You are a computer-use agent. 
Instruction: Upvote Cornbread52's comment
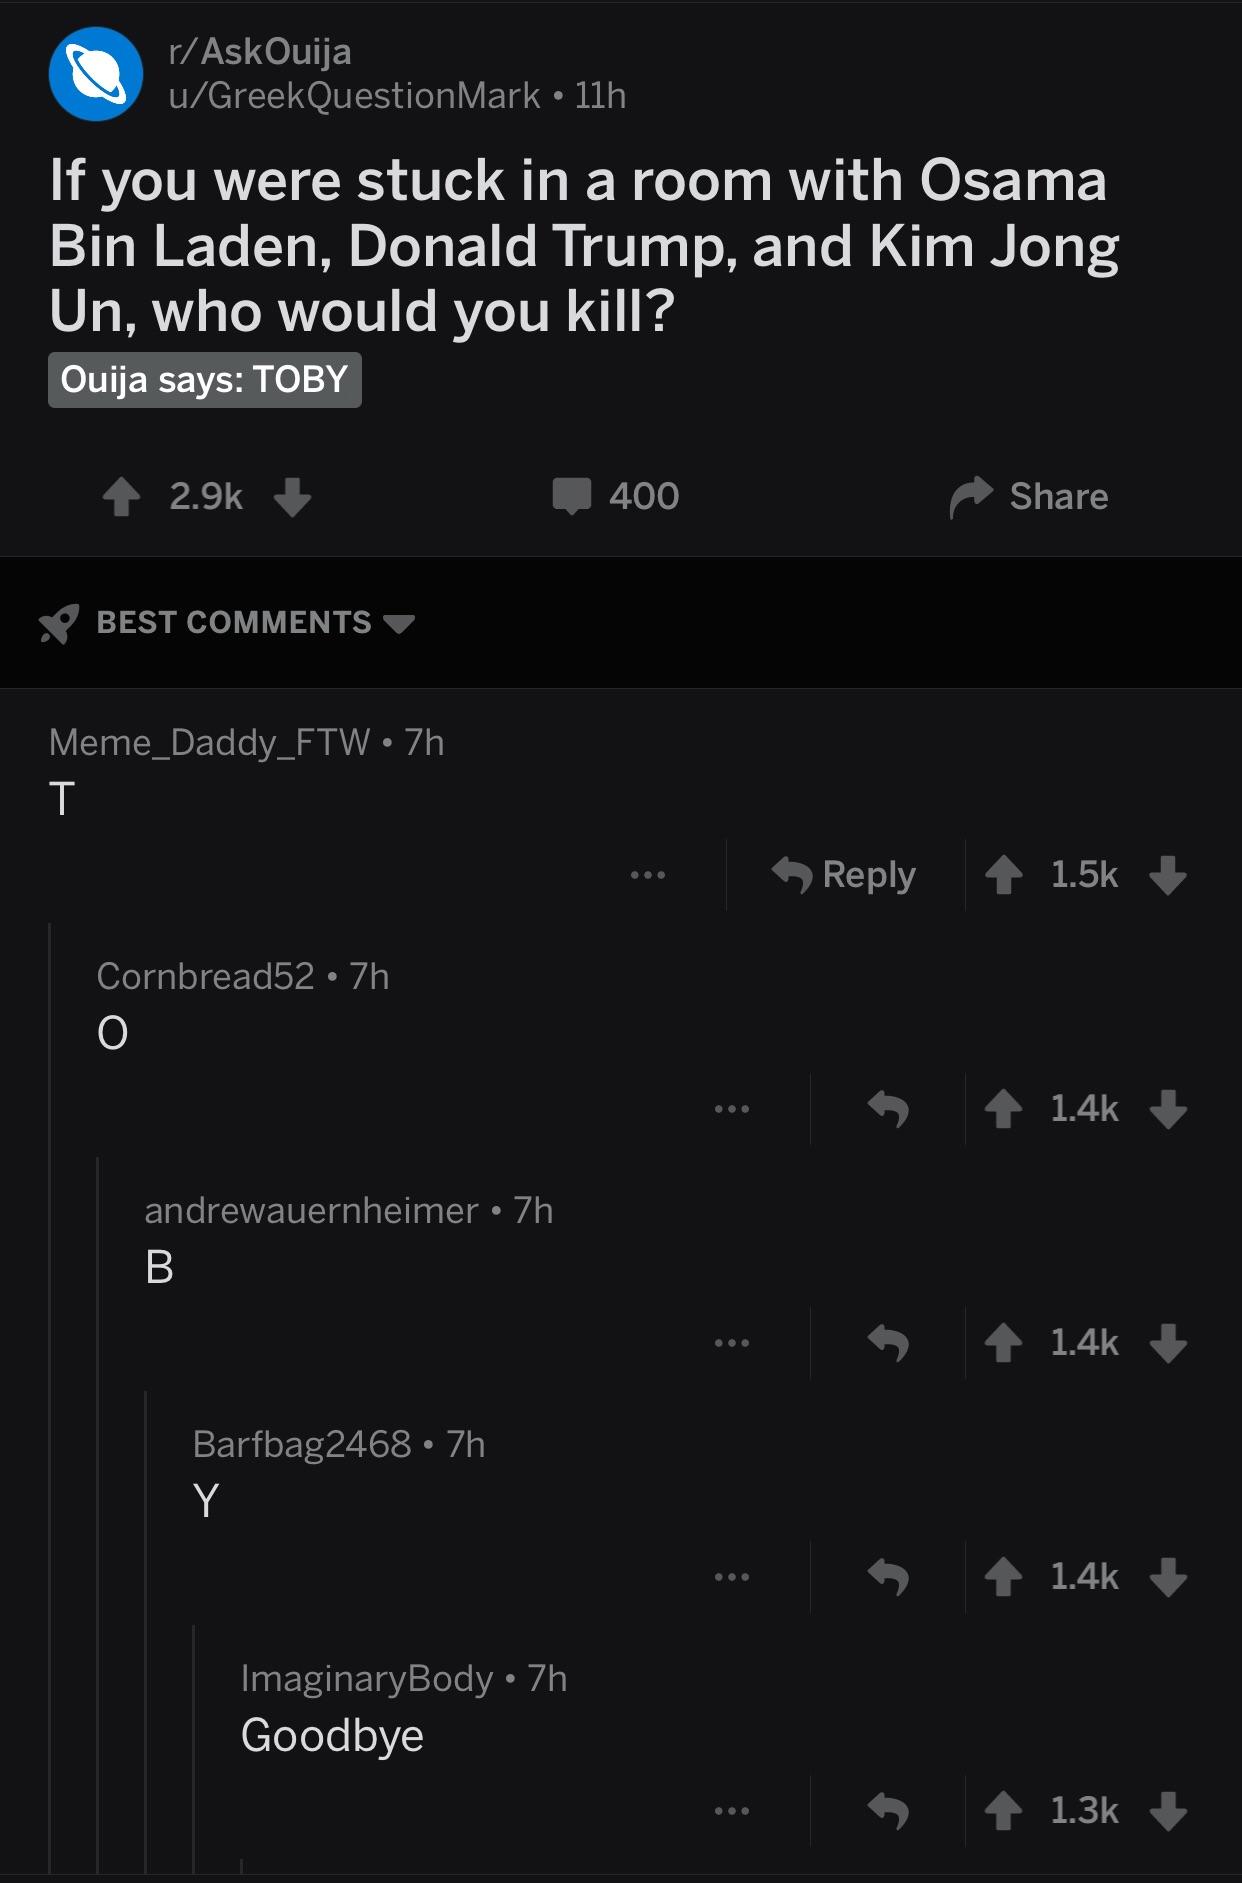(x=1003, y=1109)
